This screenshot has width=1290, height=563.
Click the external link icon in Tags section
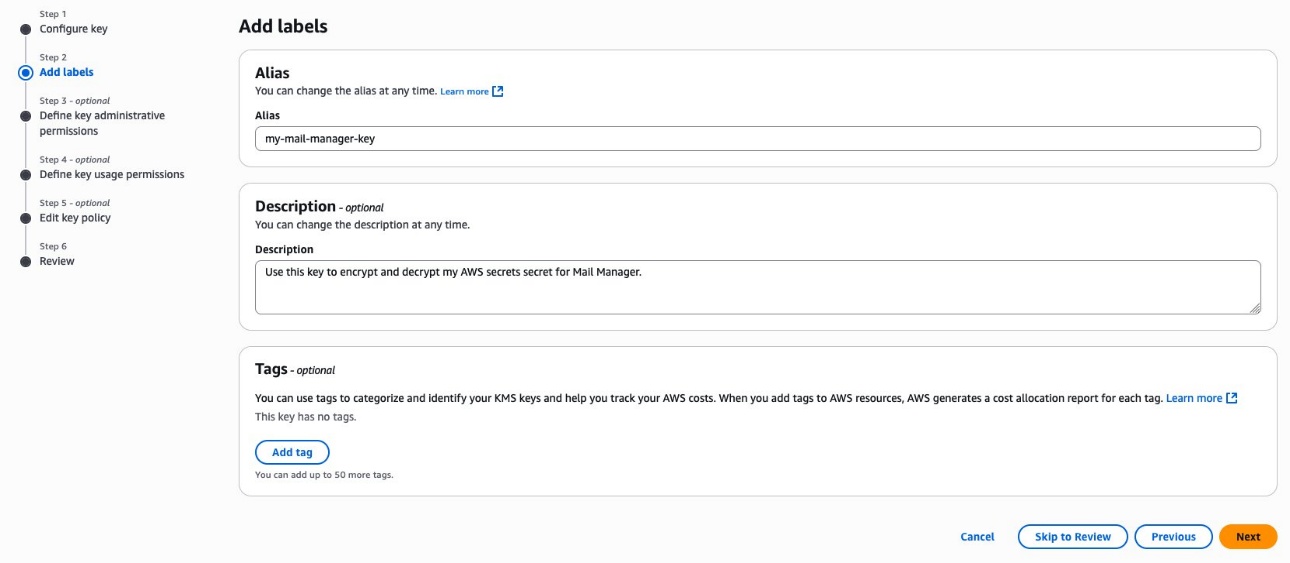click(x=1232, y=398)
